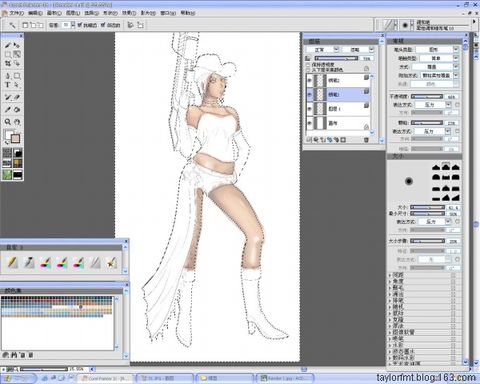
Task: Hide the top layer via its eye
Action: (x=309, y=80)
